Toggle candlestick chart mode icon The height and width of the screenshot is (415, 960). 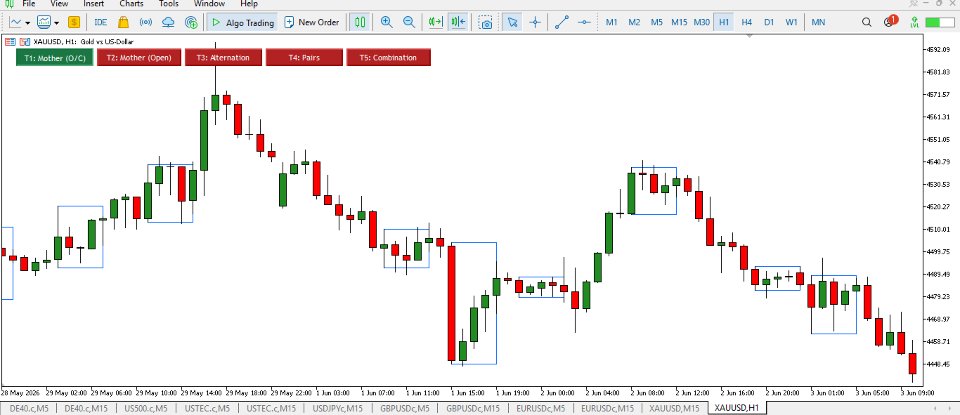[361, 23]
